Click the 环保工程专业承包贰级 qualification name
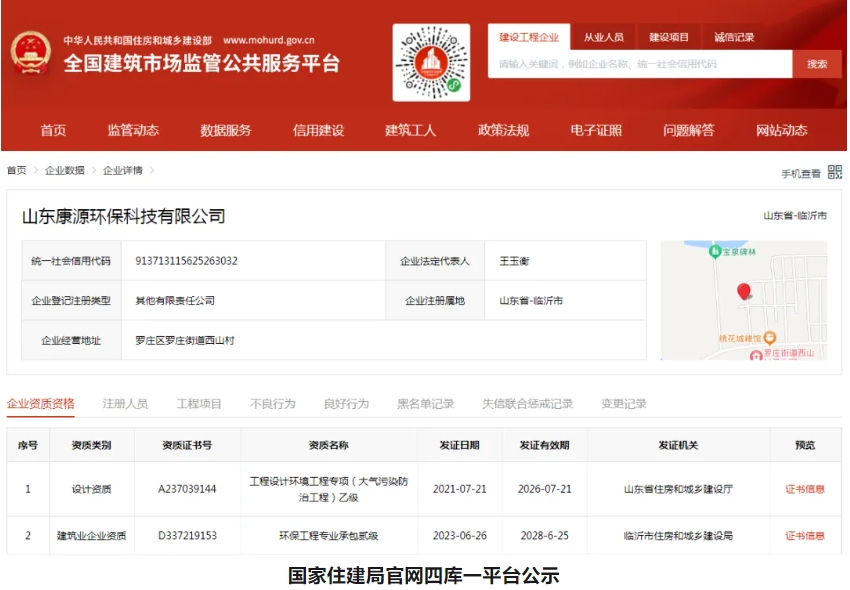The height and width of the screenshot is (590, 850). [x=329, y=536]
